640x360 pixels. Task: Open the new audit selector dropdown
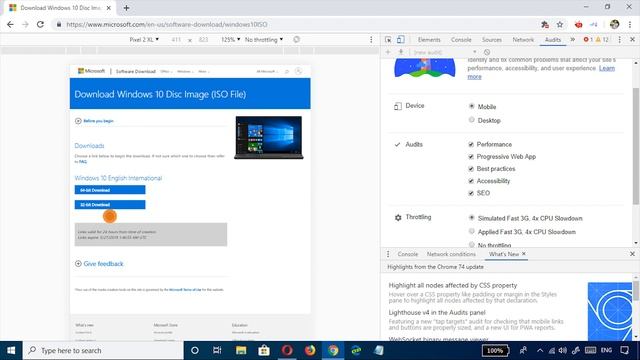tap(445, 52)
